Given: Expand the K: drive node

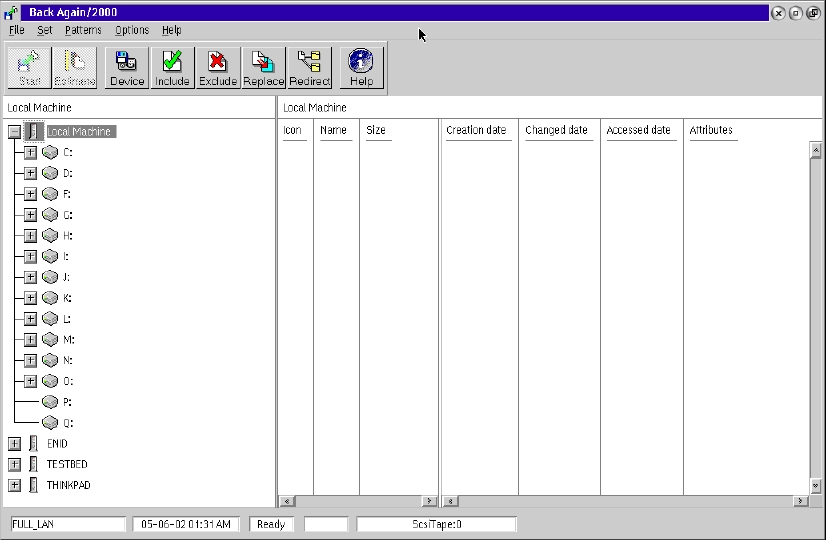Looking at the screenshot, I should pyautogui.click(x=31, y=298).
